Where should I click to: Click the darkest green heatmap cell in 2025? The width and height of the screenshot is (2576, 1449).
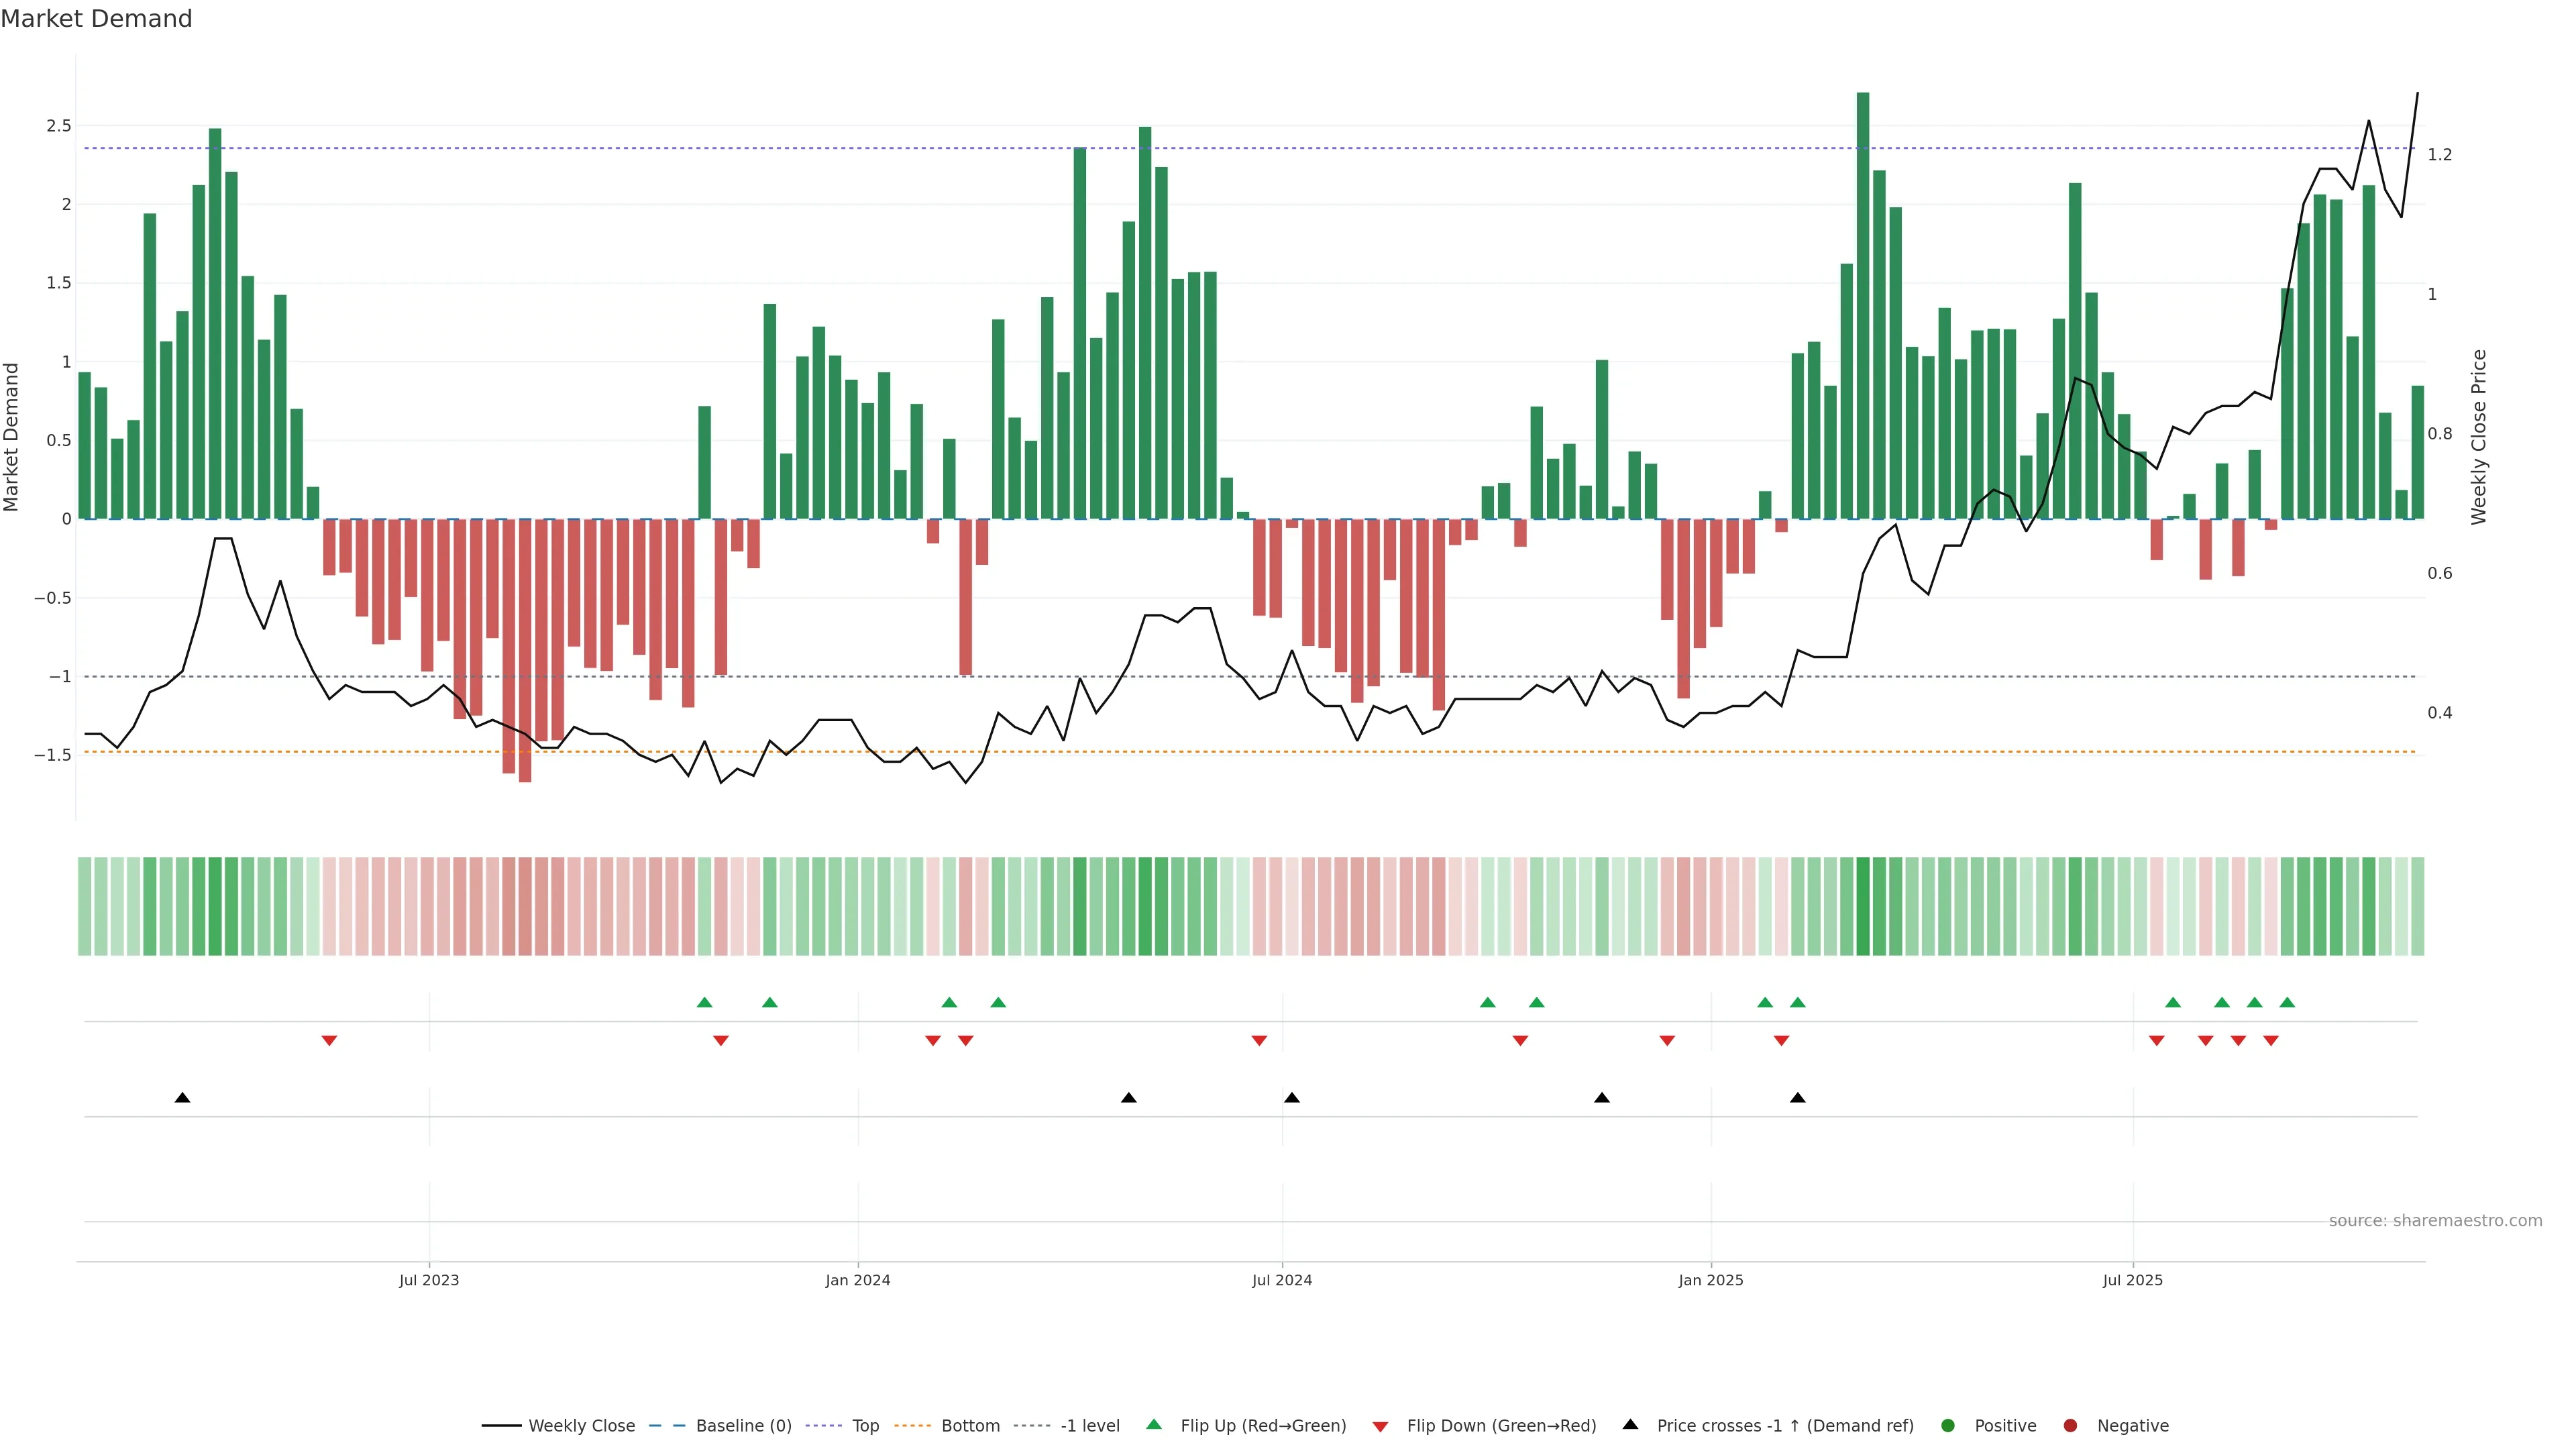(1863, 906)
